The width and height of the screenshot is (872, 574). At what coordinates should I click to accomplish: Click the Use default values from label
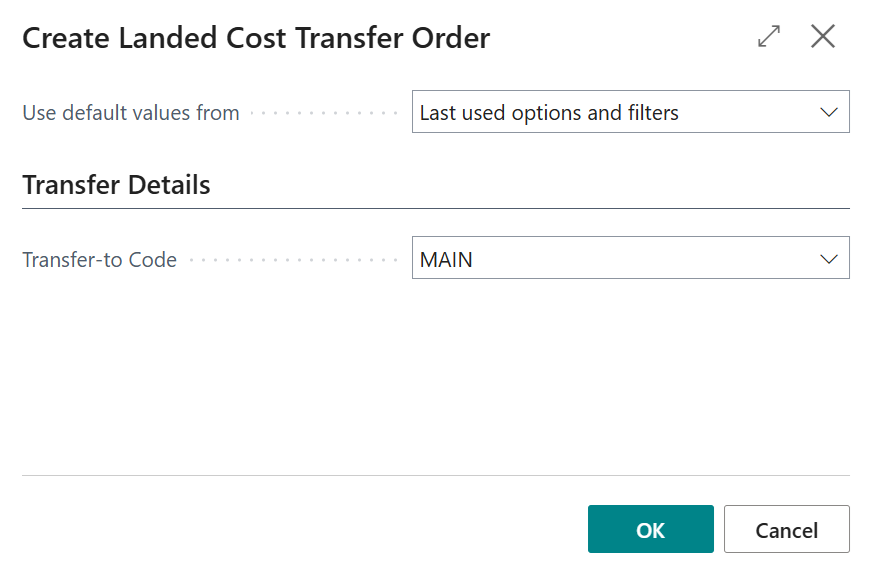[131, 113]
